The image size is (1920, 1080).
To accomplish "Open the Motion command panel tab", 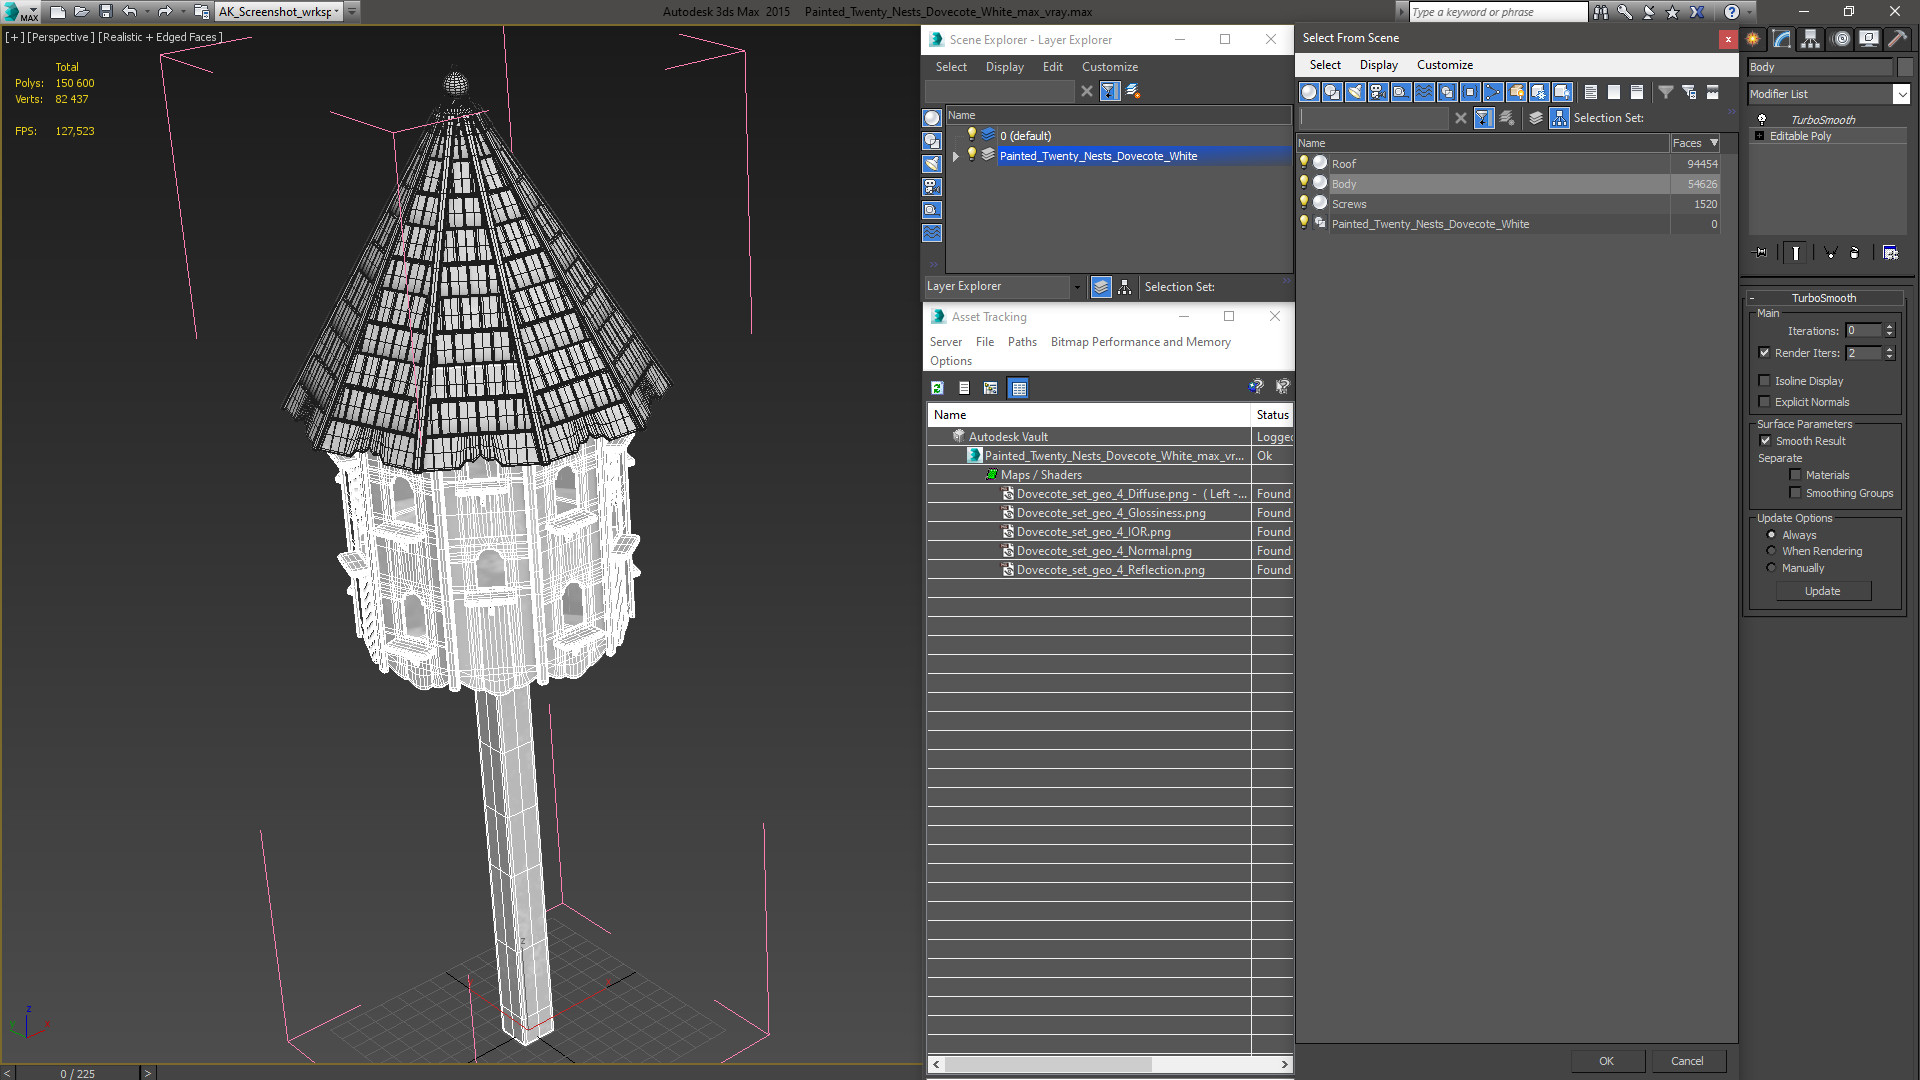I will [1841, 39].
